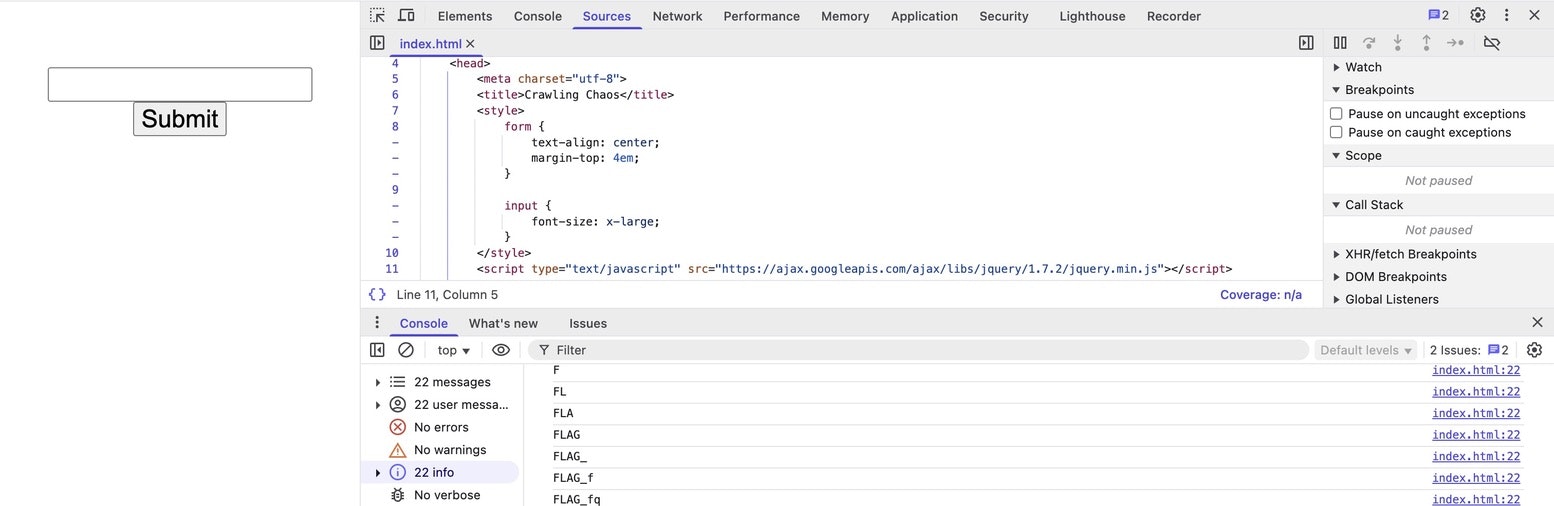Expand the Watch section
The image size is (1554, 506).
[x=1337, y=67]
